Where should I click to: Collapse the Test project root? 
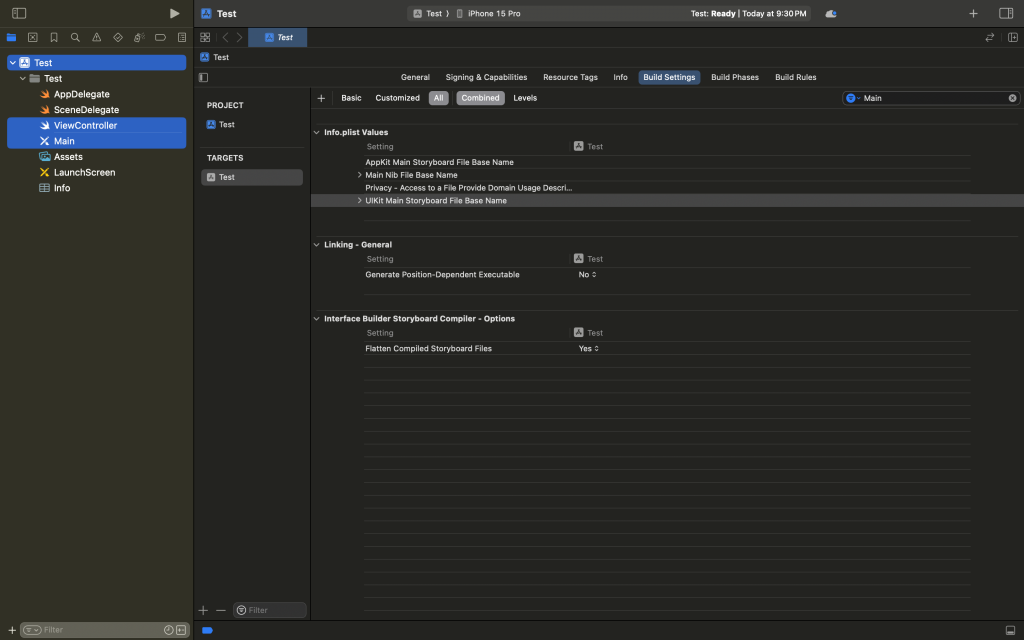point(12,63)
